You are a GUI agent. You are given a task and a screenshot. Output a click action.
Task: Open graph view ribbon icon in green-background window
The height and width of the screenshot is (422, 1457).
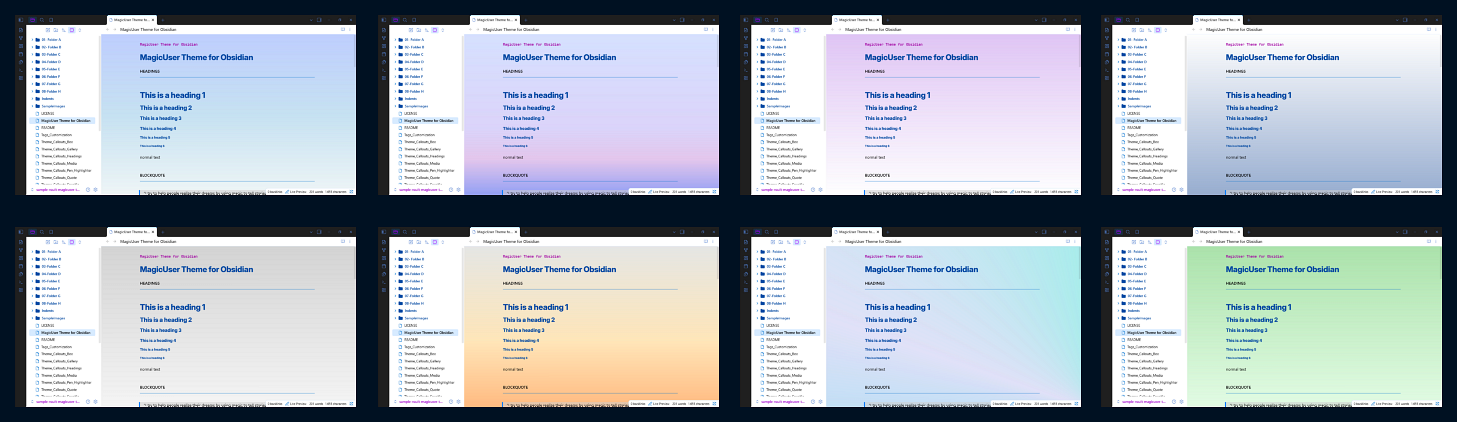point(1109,250)
